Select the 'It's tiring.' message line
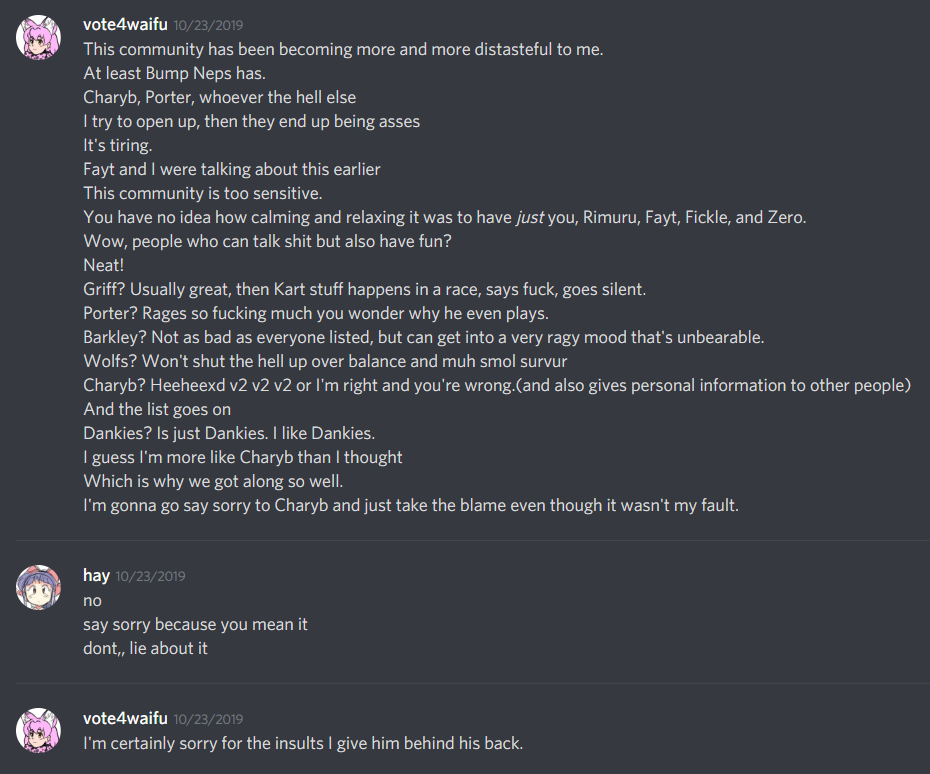The image size is (930, 774). pyautogui.click(x=118, y=145)
